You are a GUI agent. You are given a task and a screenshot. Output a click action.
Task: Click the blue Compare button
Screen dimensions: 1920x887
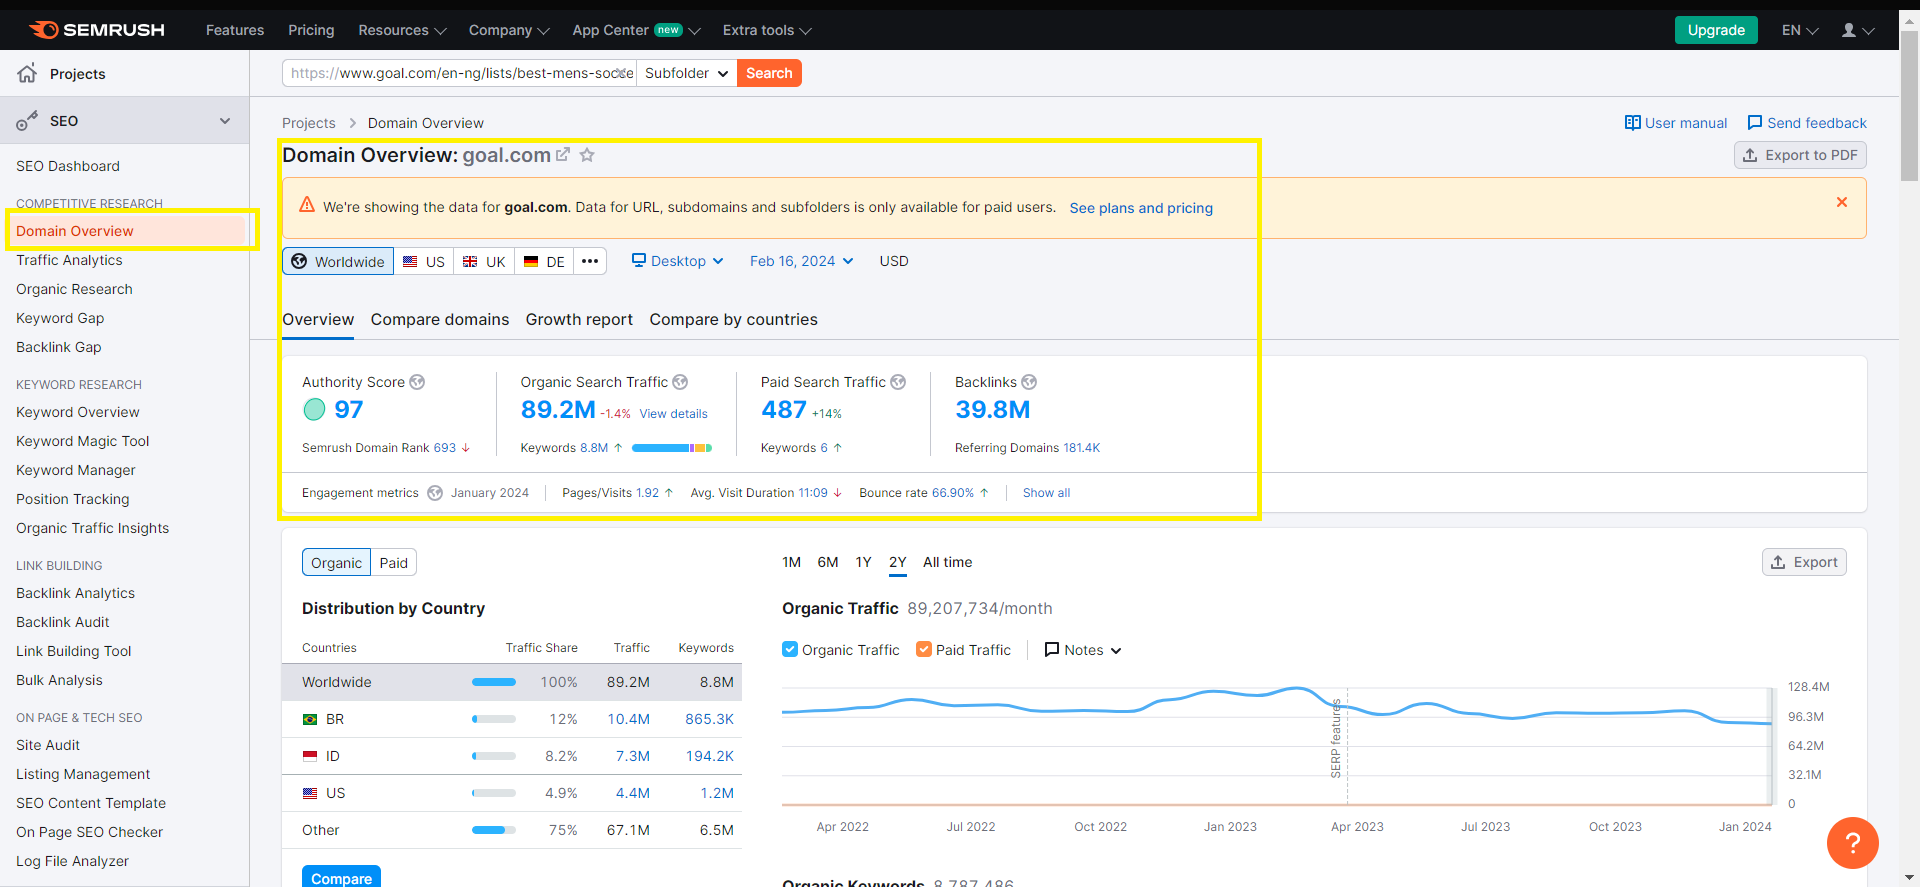tap(341, 877)
